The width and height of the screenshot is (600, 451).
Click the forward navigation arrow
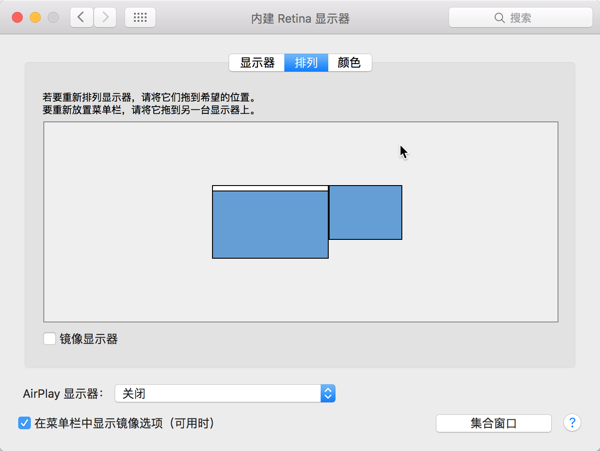(104, 18)
